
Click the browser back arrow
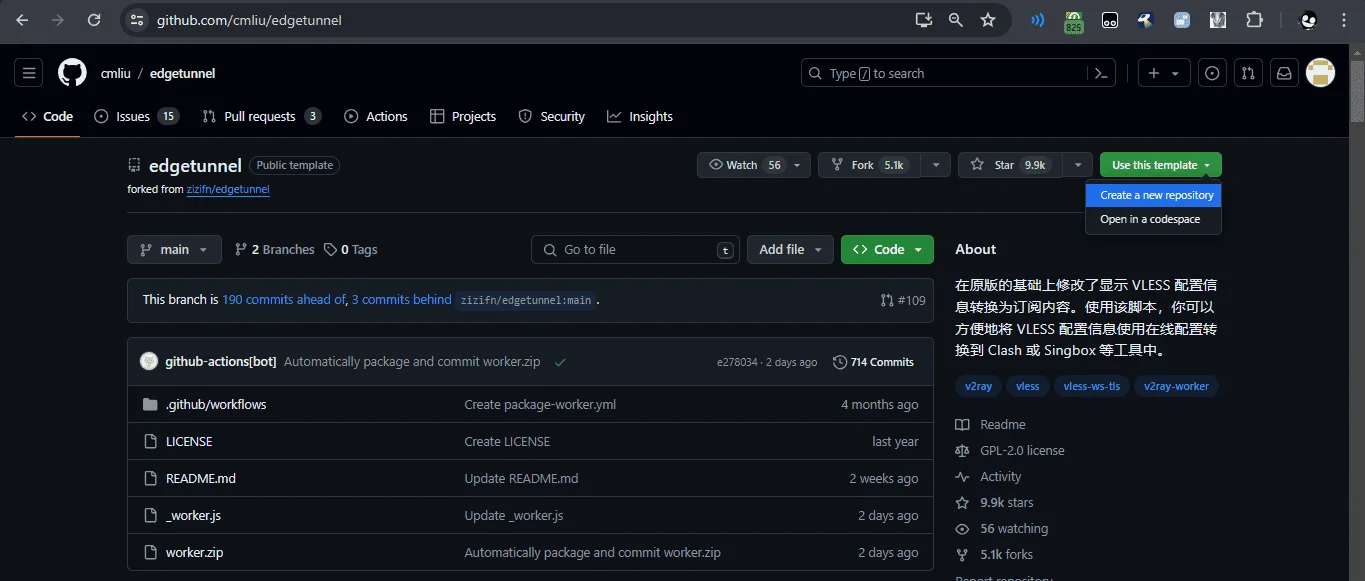coord(22,20)
